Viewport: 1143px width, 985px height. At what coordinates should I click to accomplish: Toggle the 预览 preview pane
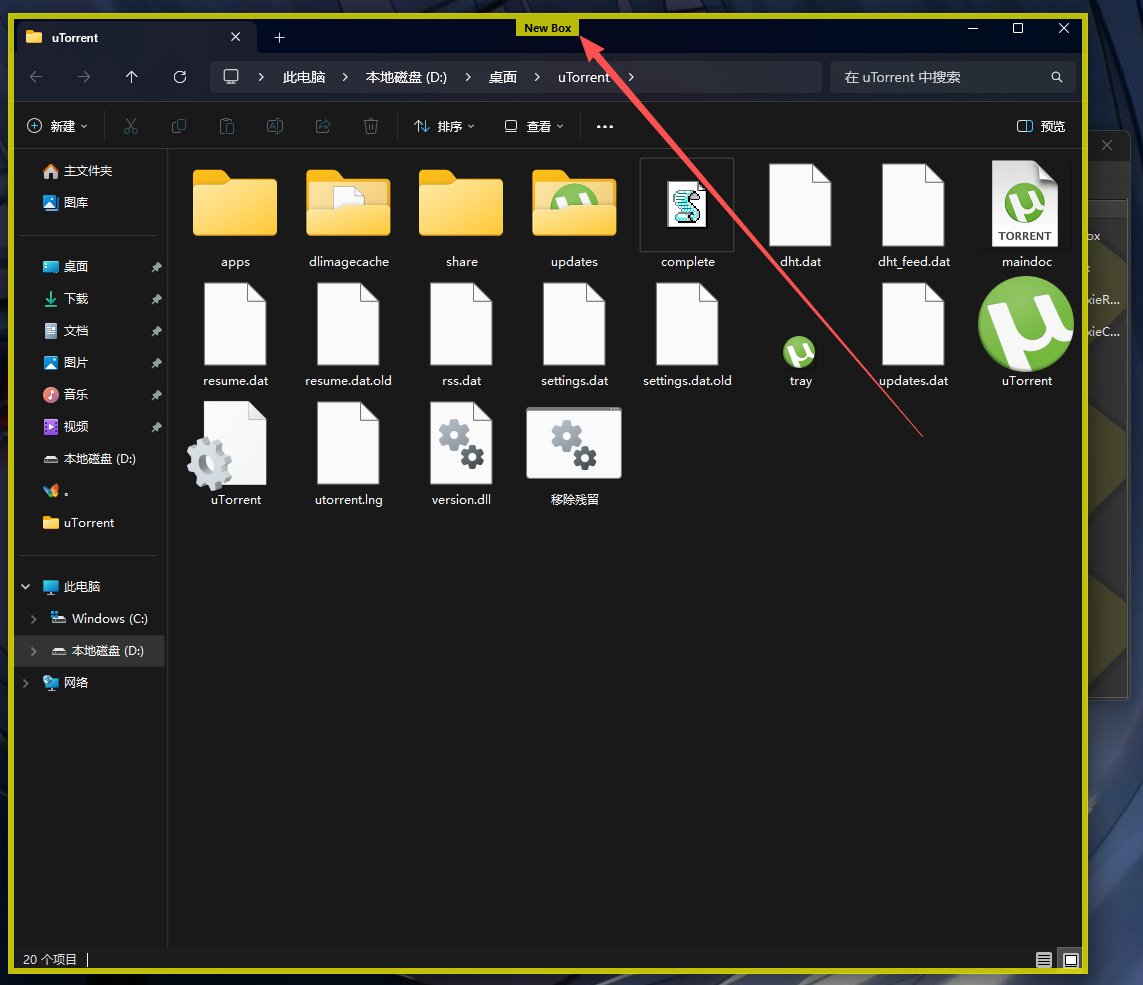pyautogui.click(x=1041, y=126)
